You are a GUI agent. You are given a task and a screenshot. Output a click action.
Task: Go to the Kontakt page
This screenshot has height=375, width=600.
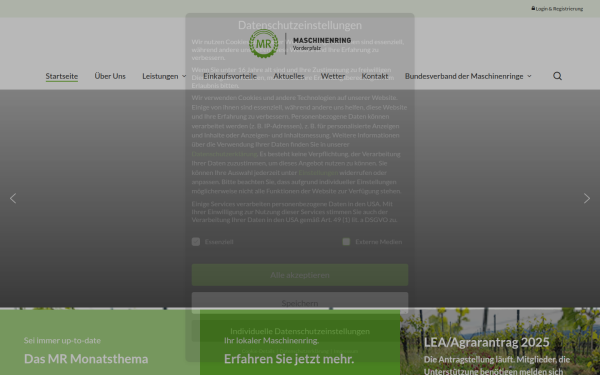point(375,76)
